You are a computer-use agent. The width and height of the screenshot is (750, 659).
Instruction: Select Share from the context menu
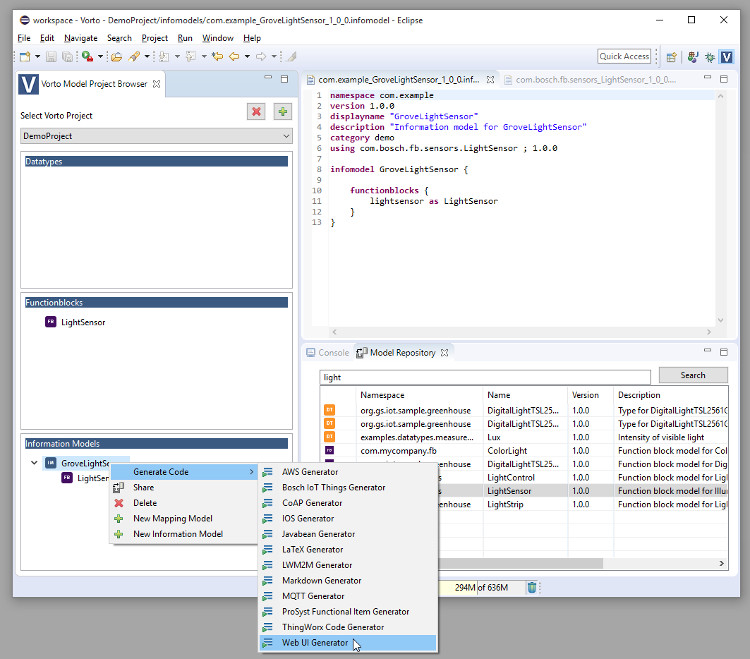click(184, 487)
